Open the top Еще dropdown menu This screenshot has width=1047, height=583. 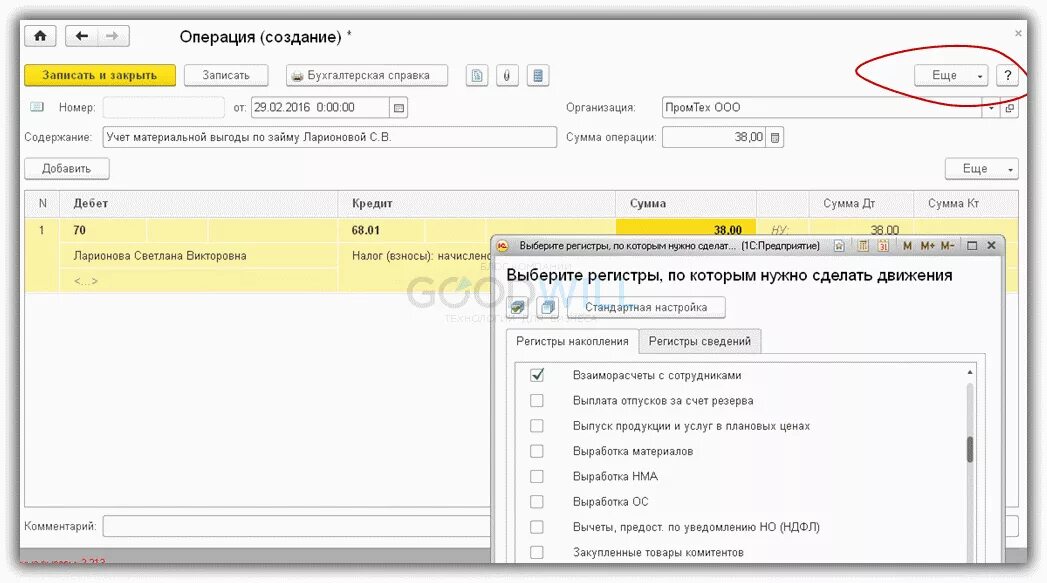(951, 75)
